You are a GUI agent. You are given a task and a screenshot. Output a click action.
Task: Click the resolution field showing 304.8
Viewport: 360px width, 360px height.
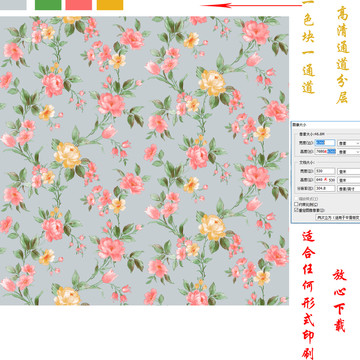pos(325,188)
